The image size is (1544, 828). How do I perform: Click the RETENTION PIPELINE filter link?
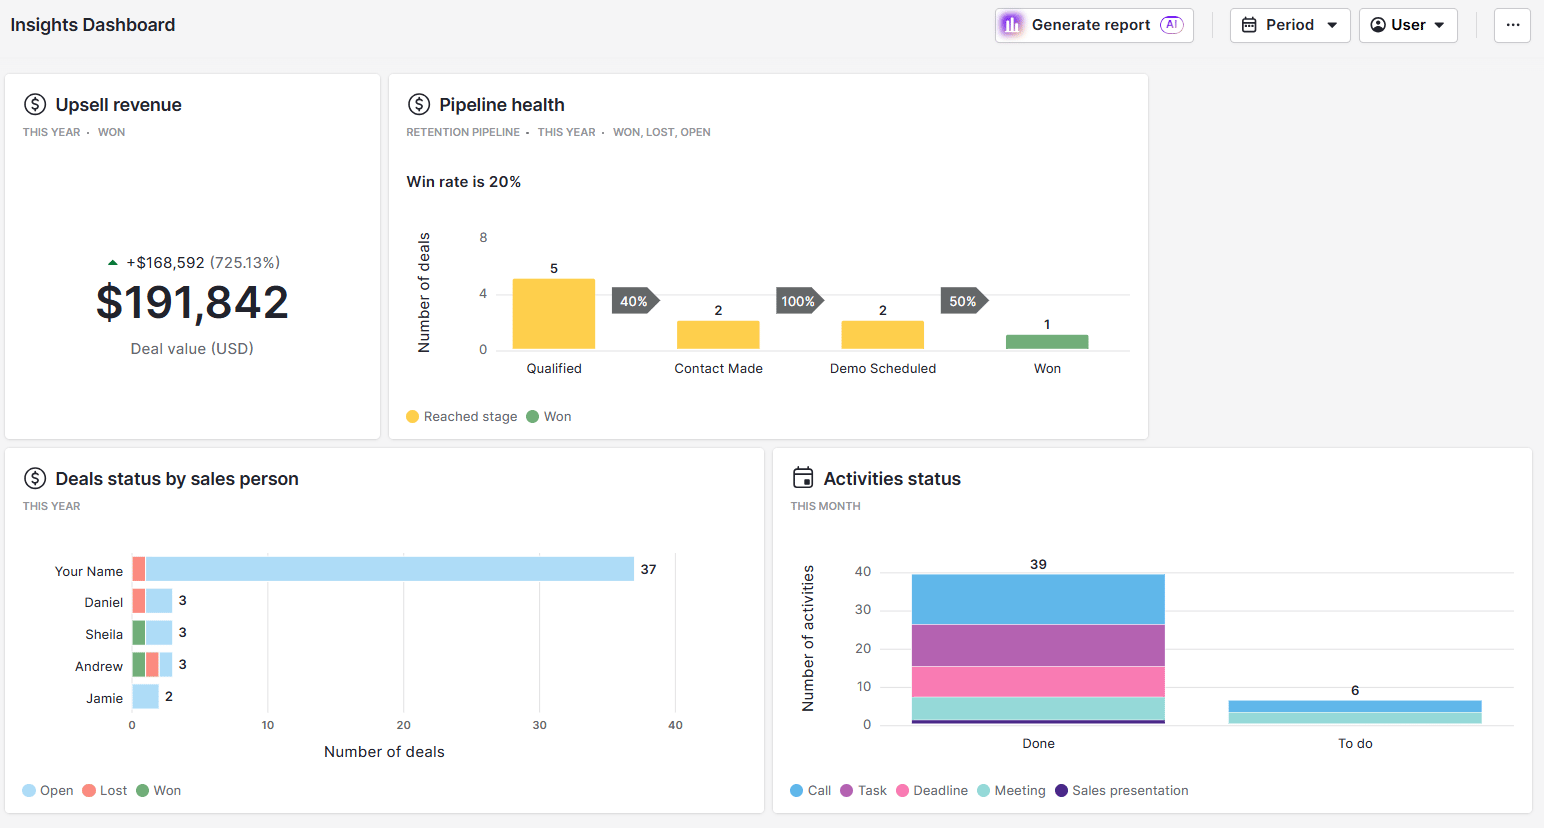point(463,131)
